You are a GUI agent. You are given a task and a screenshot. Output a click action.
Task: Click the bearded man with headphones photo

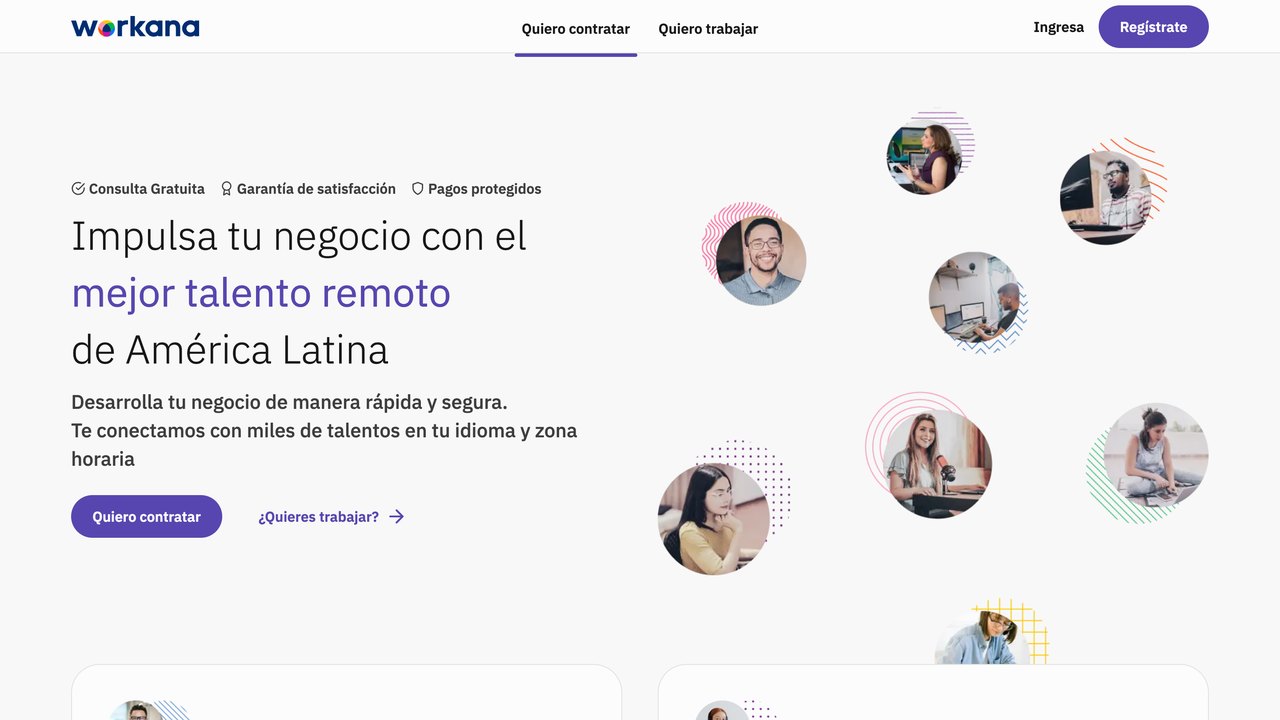(x=1106, y=198)
